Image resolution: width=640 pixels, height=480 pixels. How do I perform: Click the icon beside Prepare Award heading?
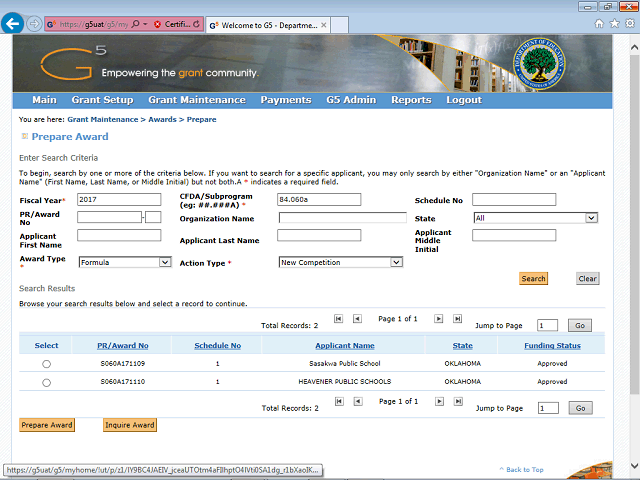[24, 136]
